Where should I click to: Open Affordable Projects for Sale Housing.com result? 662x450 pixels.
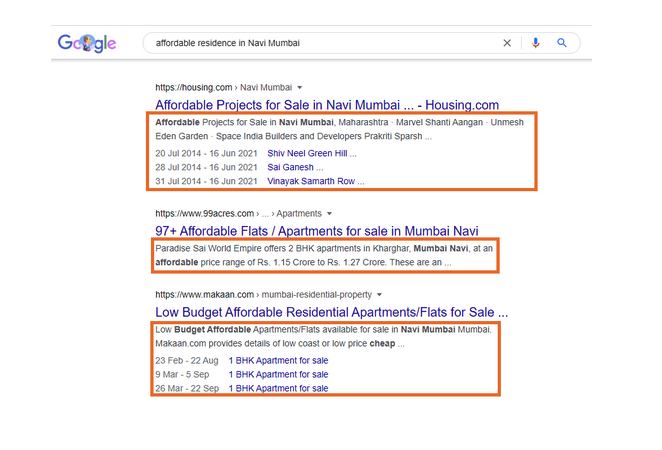click(327, 104)
